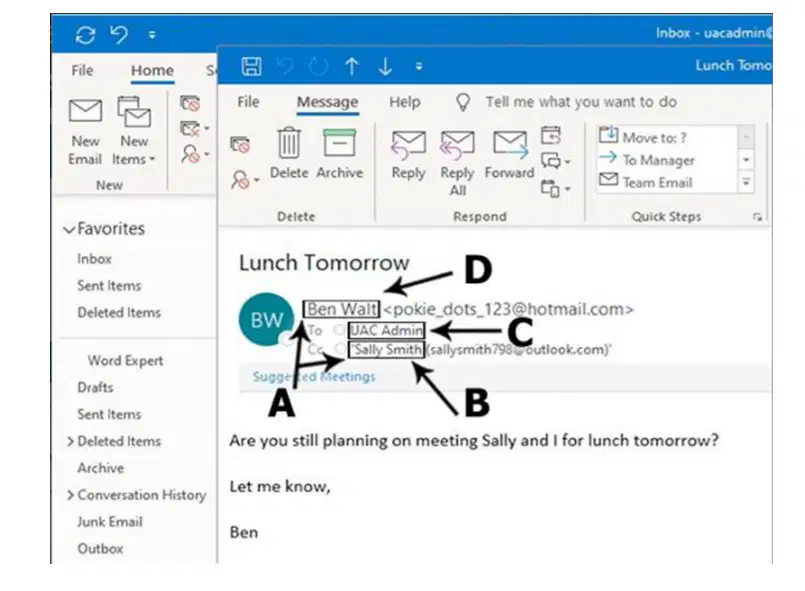Open Junk dropdown in message Delete group
805x591 pixels.
click(x=245, y=180)
